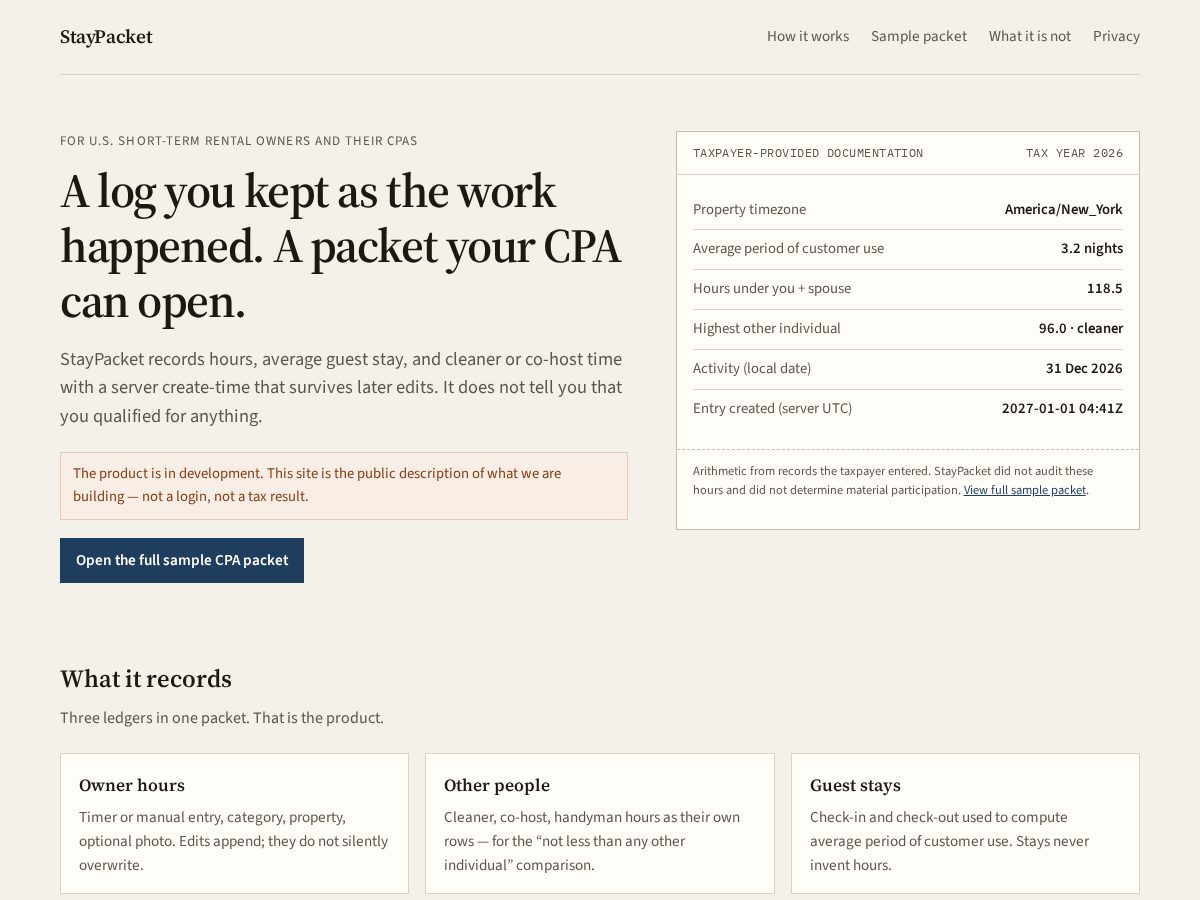Image resolution: width=1200 pixels, height=900 pixels.
Task: Click the Arithmetic from records disclaimer text
Action: pyautogui.click(x=893, y=480)
